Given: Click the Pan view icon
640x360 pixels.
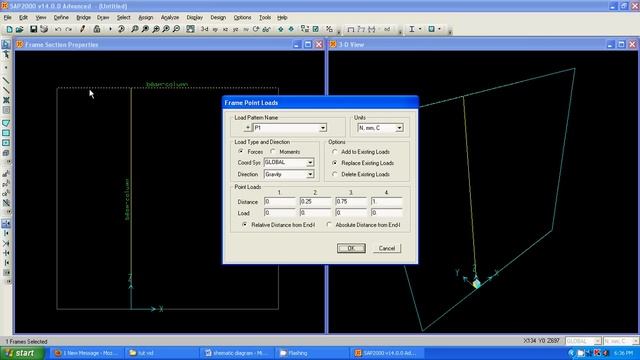Looking at the screenshot, I should pyautogui.click(x=190, y=29).
